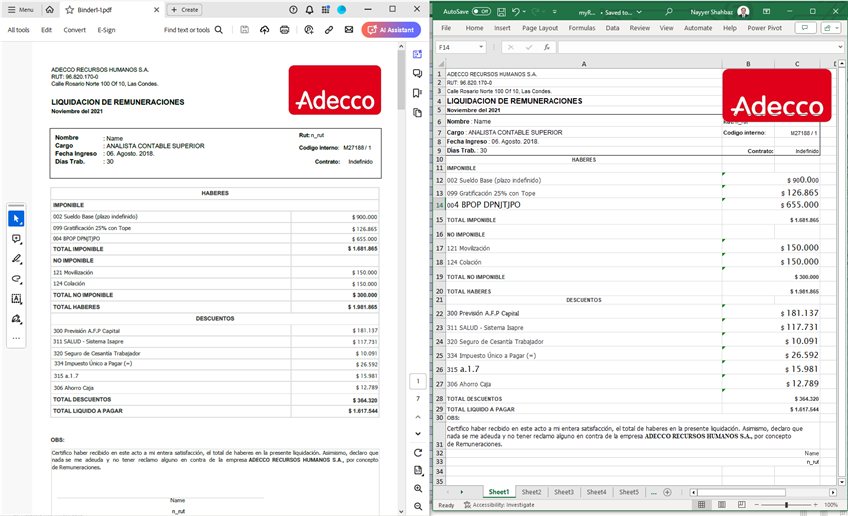The width and height of the screenshot is (848, 516).
Task: Click the Undo arrow in Excel
Action: tap(516, 11)
